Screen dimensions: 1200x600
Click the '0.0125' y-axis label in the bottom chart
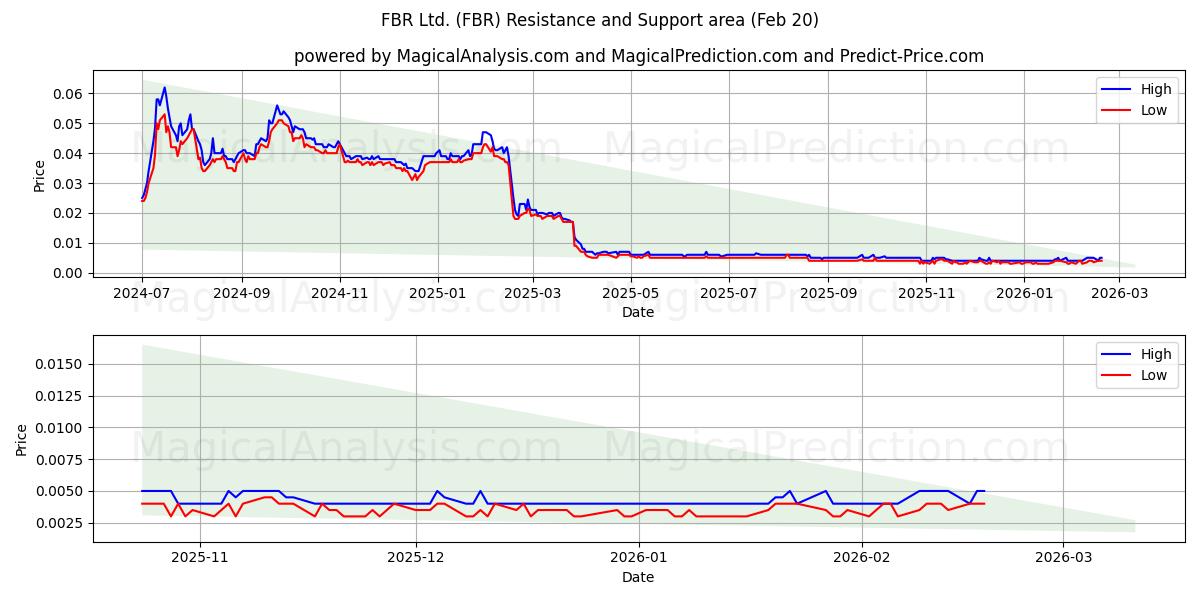click(59, 396)
